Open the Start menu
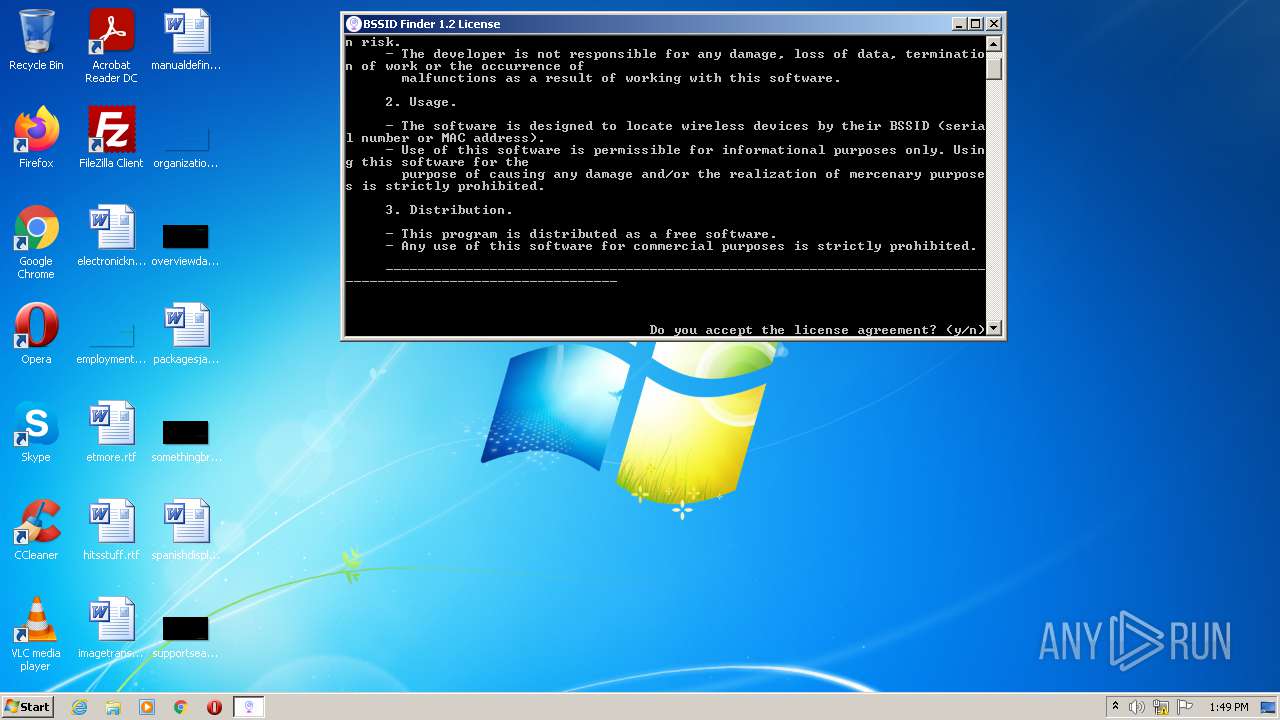Viewport: 1280px width, 720px height. pyautogui.click(x=28, y=707)
